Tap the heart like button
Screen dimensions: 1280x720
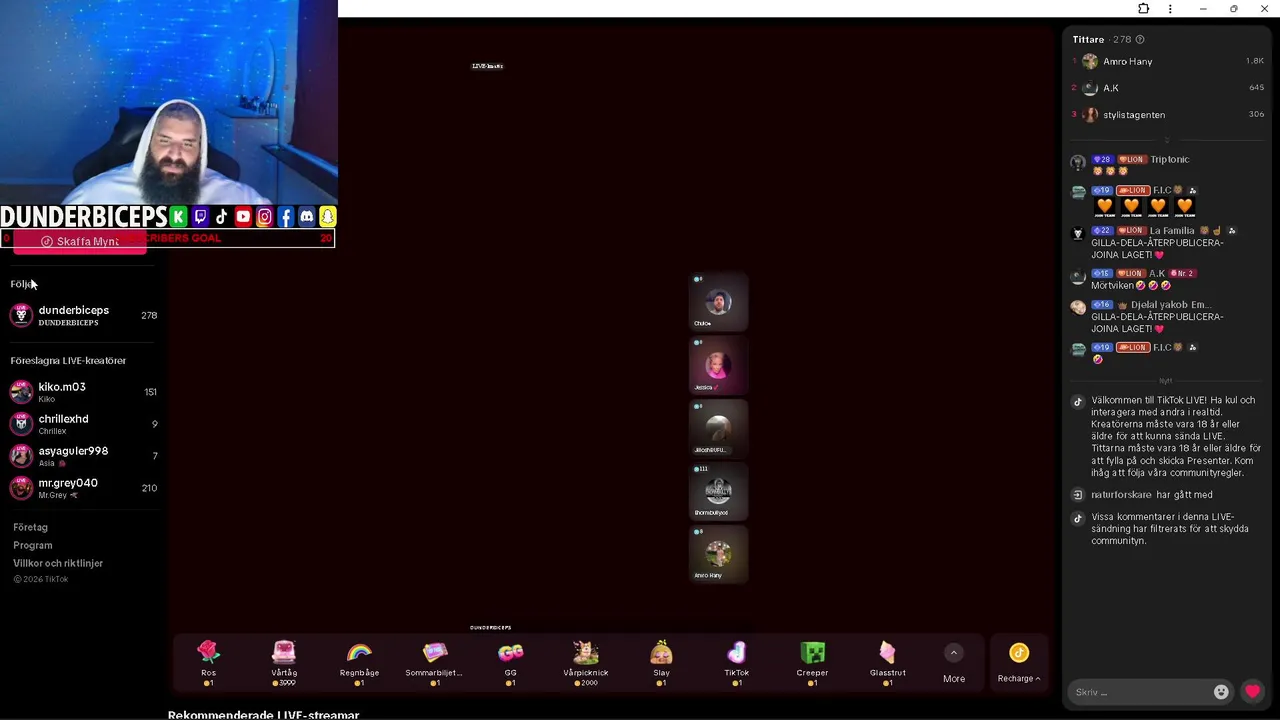coord(1252,691)
